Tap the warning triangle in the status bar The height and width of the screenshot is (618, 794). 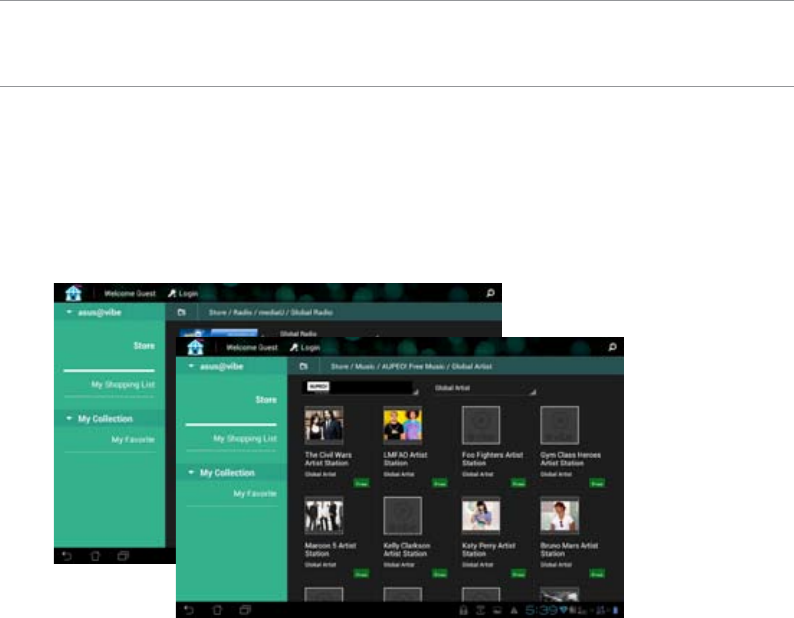click(514, 610)
